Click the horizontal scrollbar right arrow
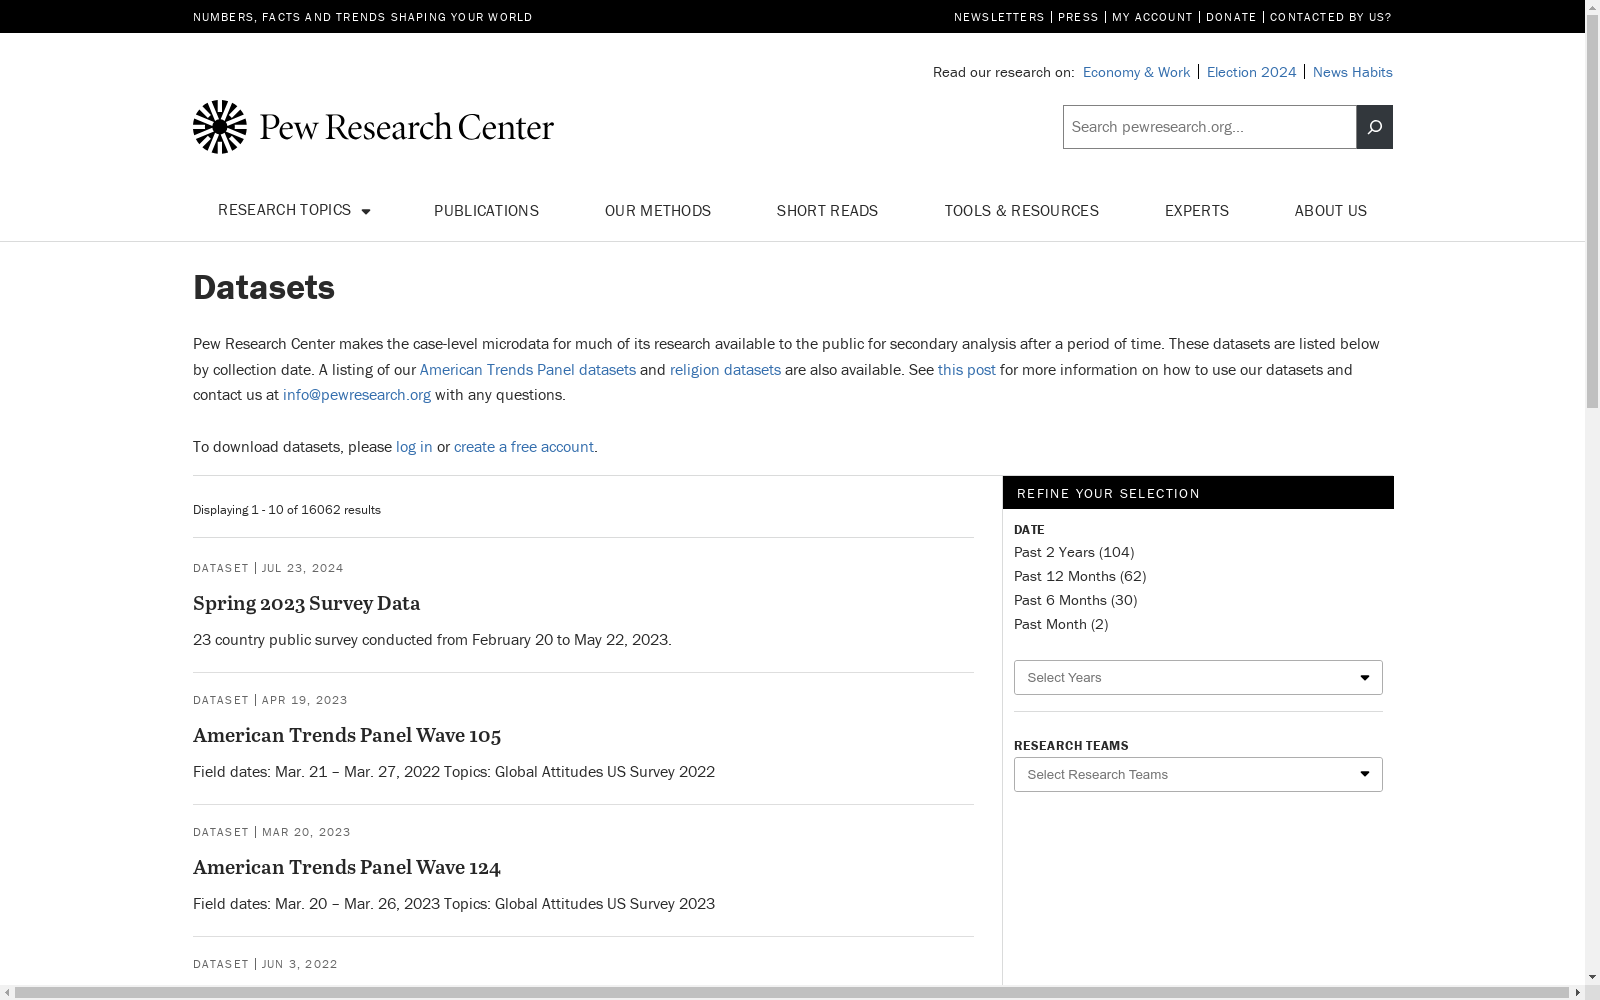 pyautogui.click(x=1578, y=993)
